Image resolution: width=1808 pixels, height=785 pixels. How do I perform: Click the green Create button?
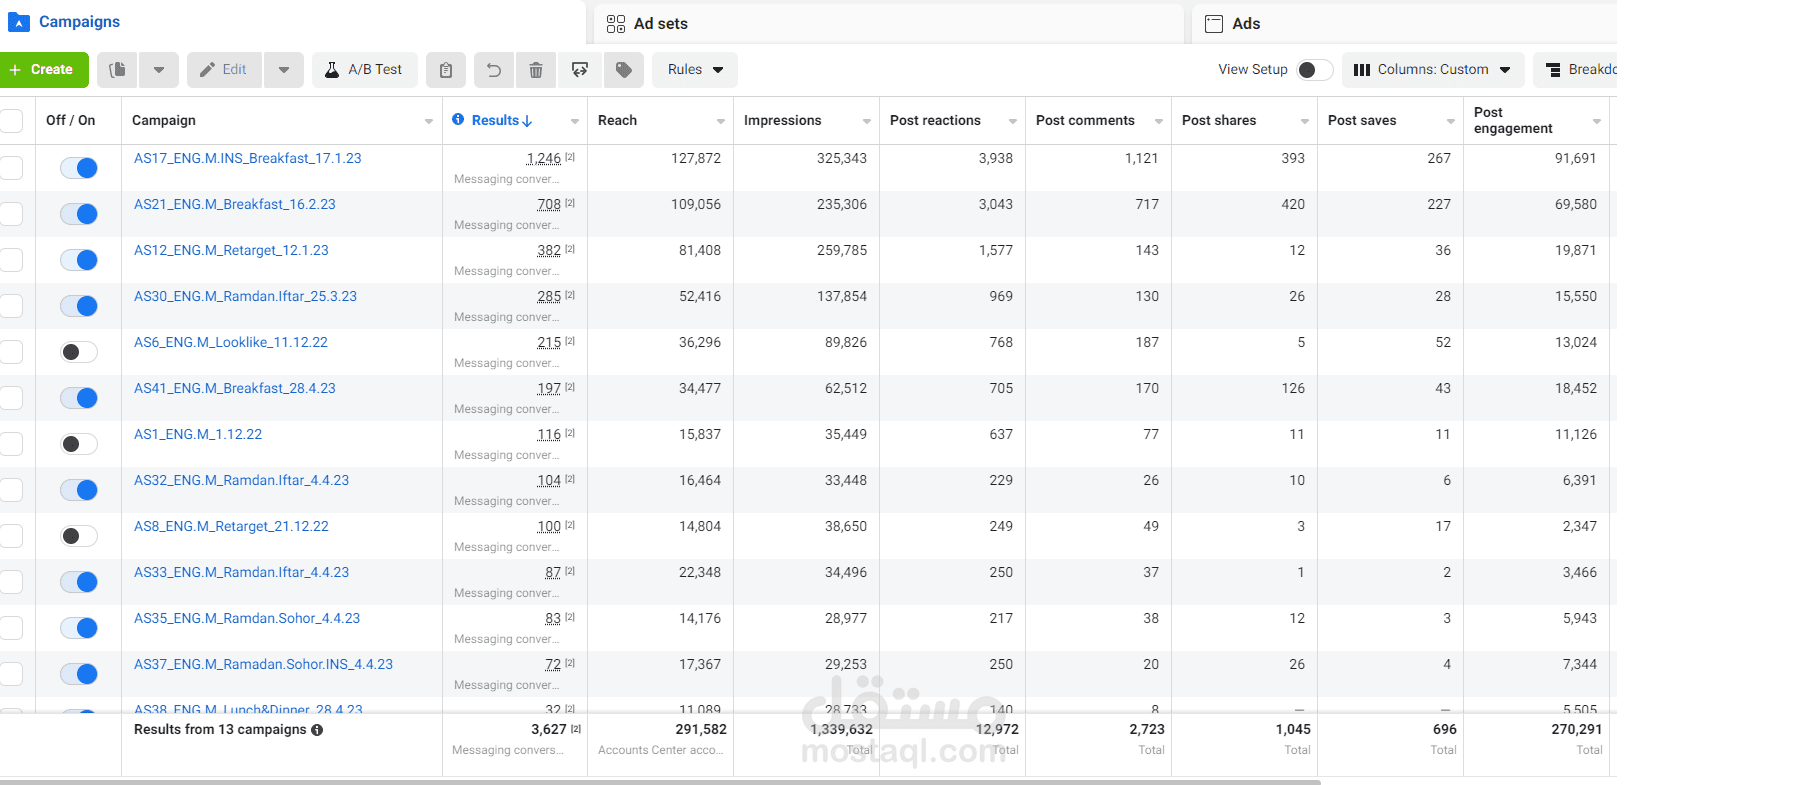(x=43, y=70)
